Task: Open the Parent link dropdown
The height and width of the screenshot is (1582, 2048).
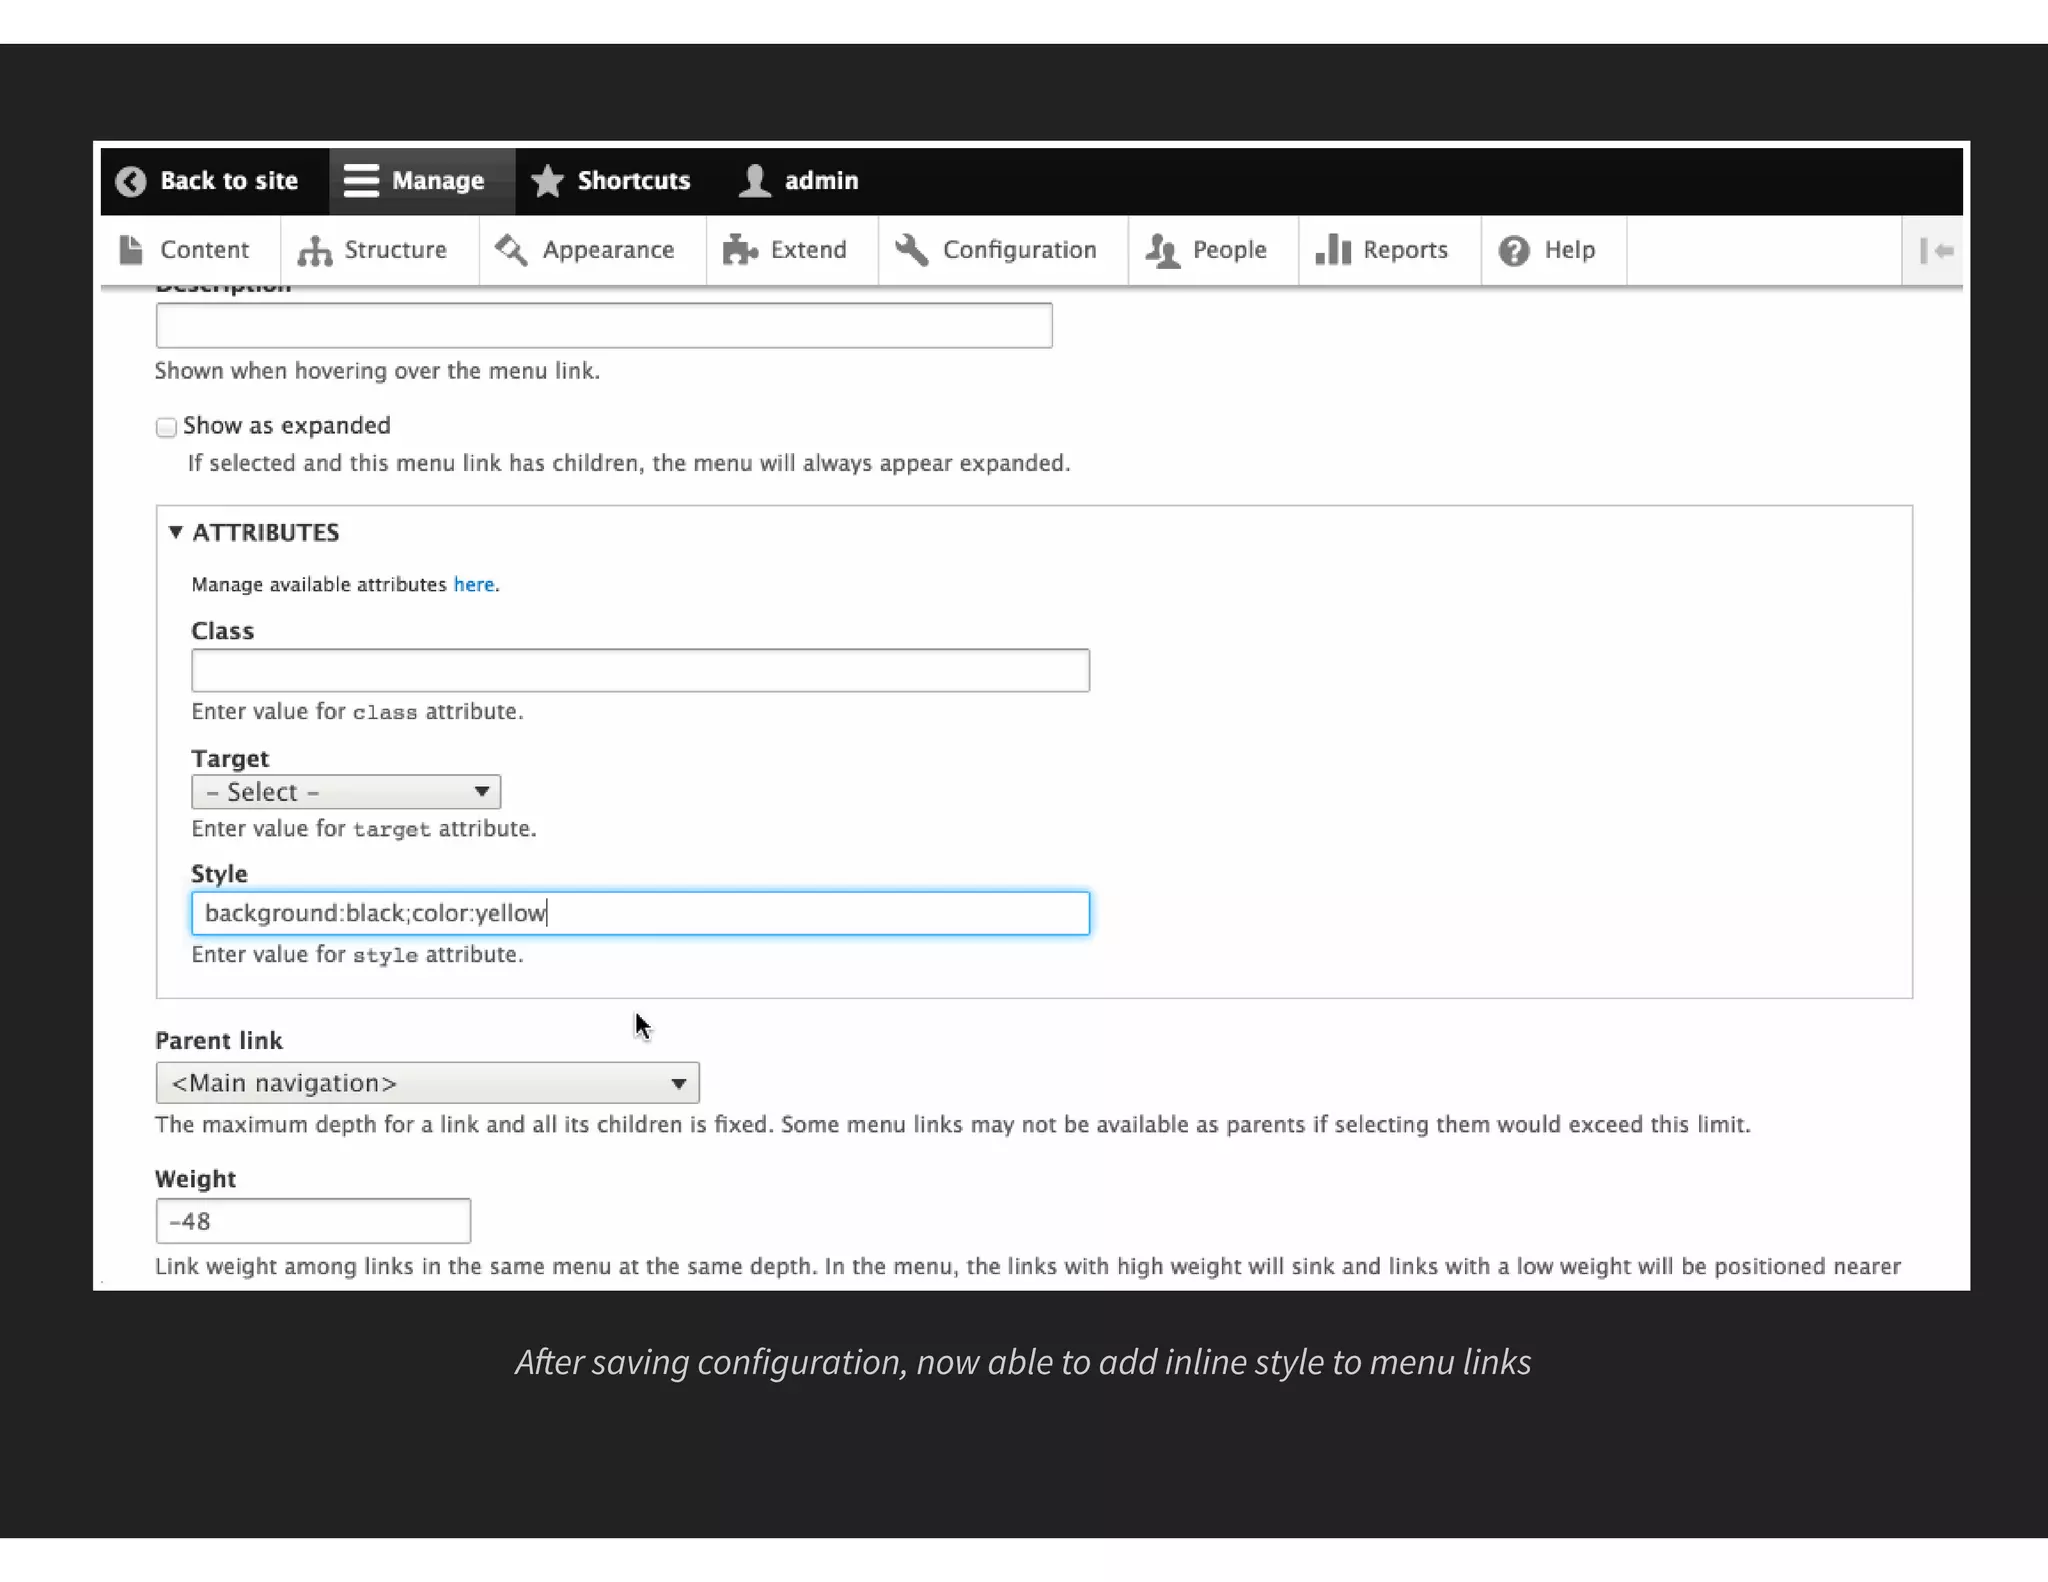Action: coord(427,1083)
